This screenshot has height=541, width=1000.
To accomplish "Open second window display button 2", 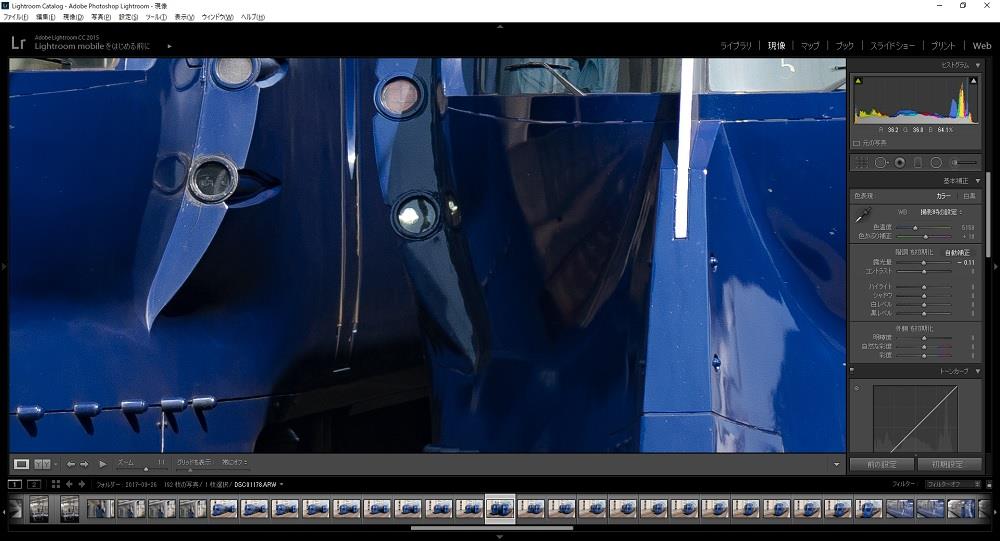I will click(x=34, y=484).
